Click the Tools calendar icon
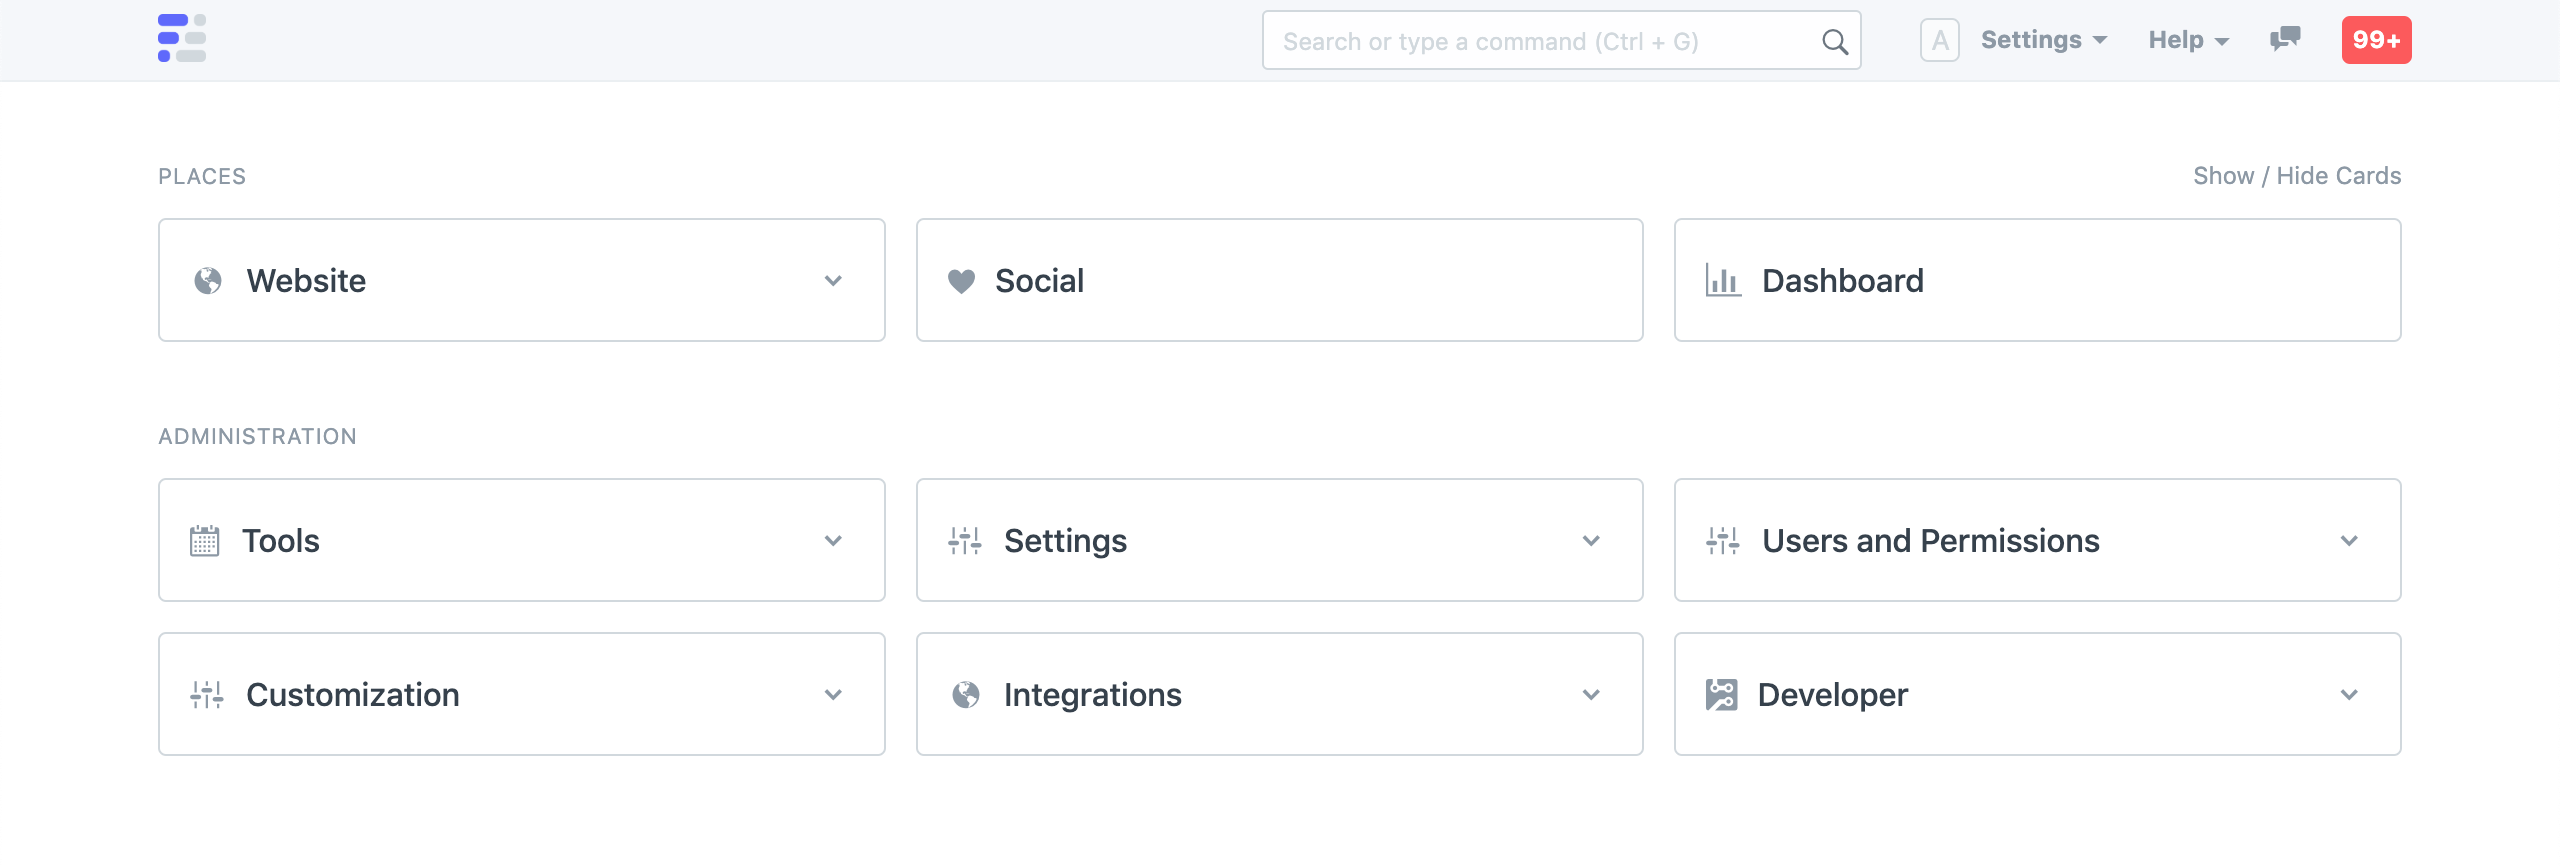2560x866 pixels. pos(205,541)
